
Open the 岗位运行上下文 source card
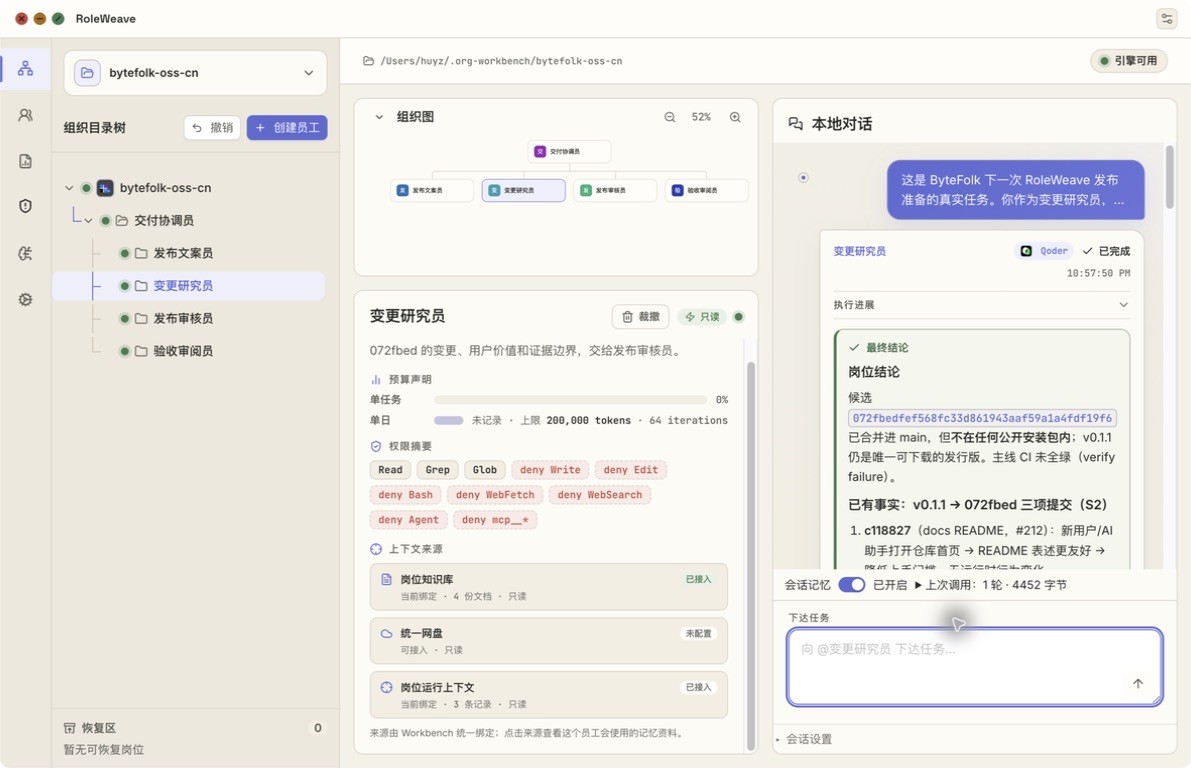(548, 694)
